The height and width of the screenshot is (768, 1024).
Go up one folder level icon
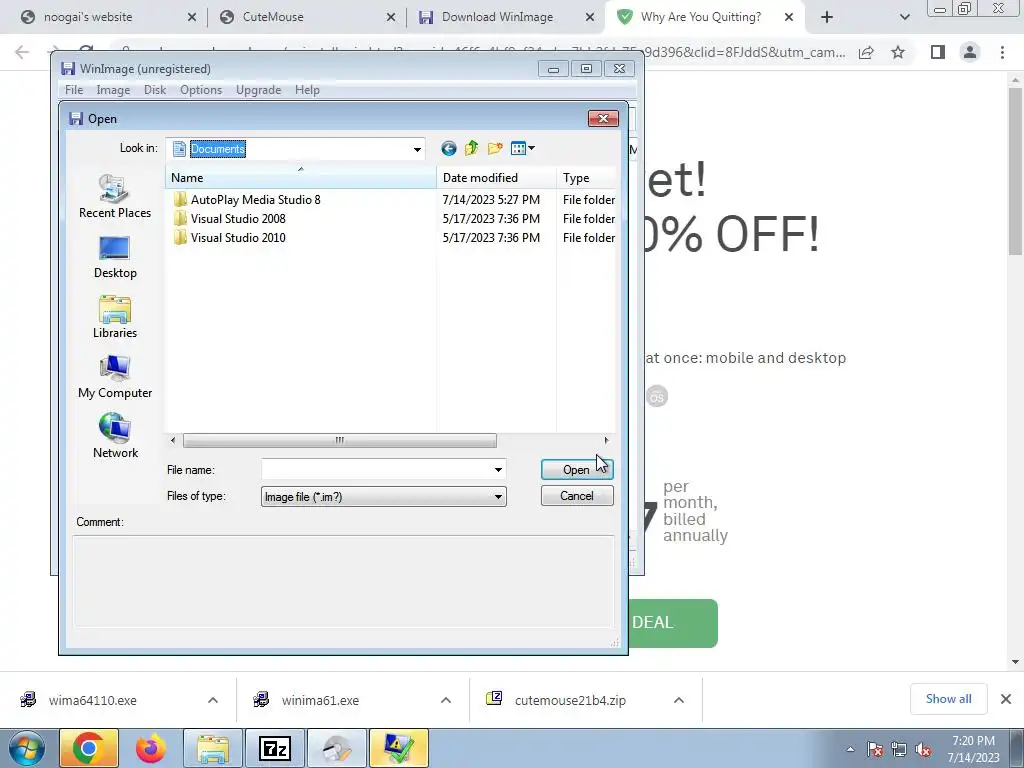472,149
